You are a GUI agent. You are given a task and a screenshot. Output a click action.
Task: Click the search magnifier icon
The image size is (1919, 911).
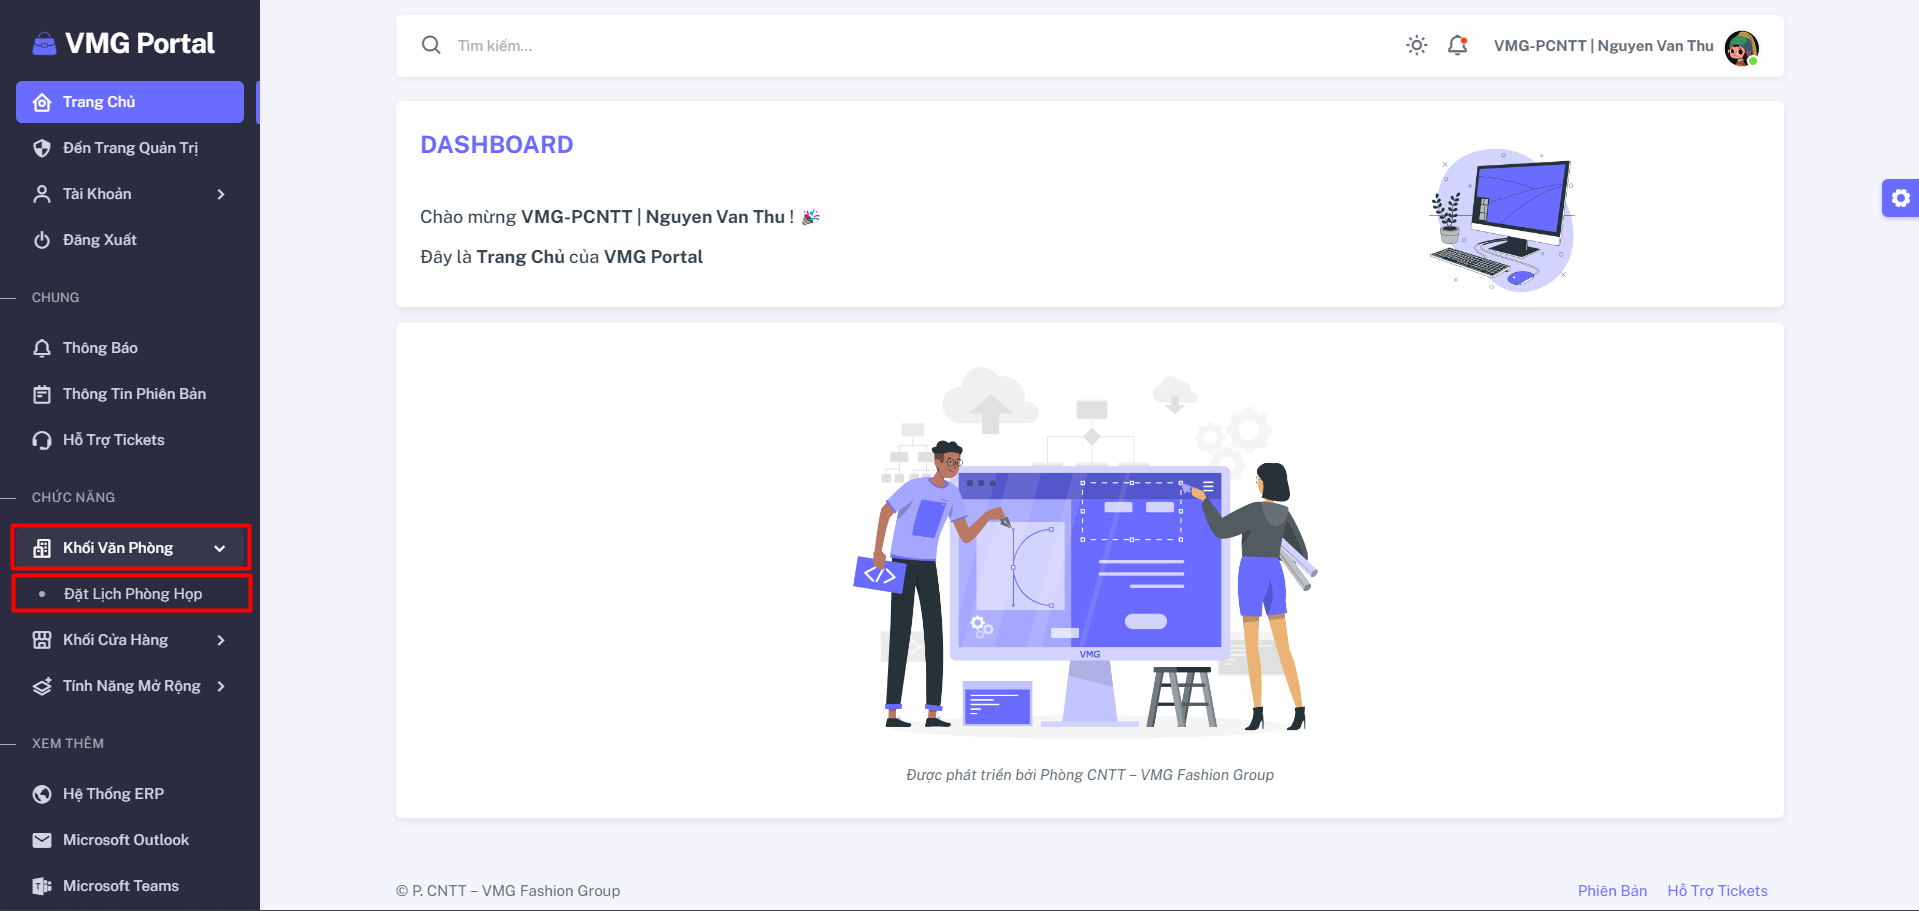coord(431,45)
